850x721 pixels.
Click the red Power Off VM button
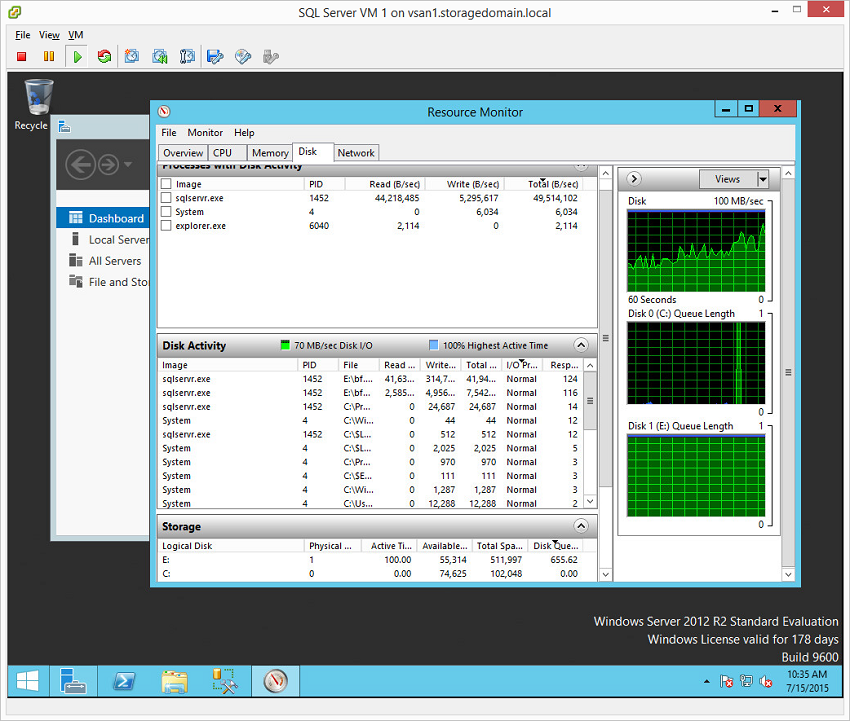(x=22, y=56)
